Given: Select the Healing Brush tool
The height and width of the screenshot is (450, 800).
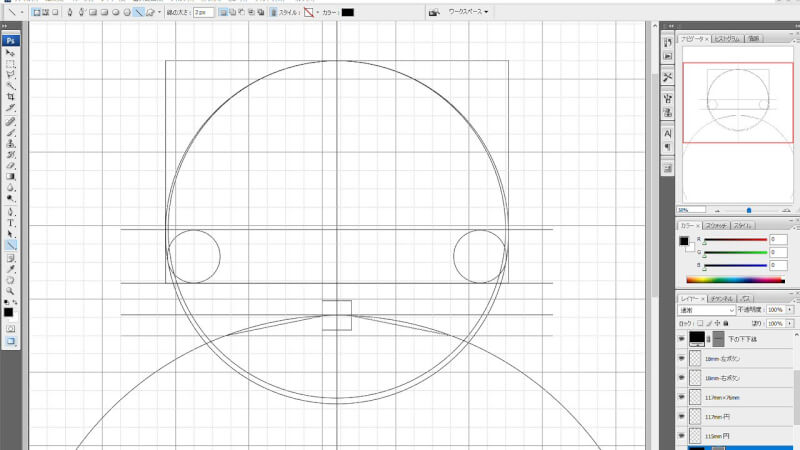Looking at the screenshot, I should coord(10,121).
